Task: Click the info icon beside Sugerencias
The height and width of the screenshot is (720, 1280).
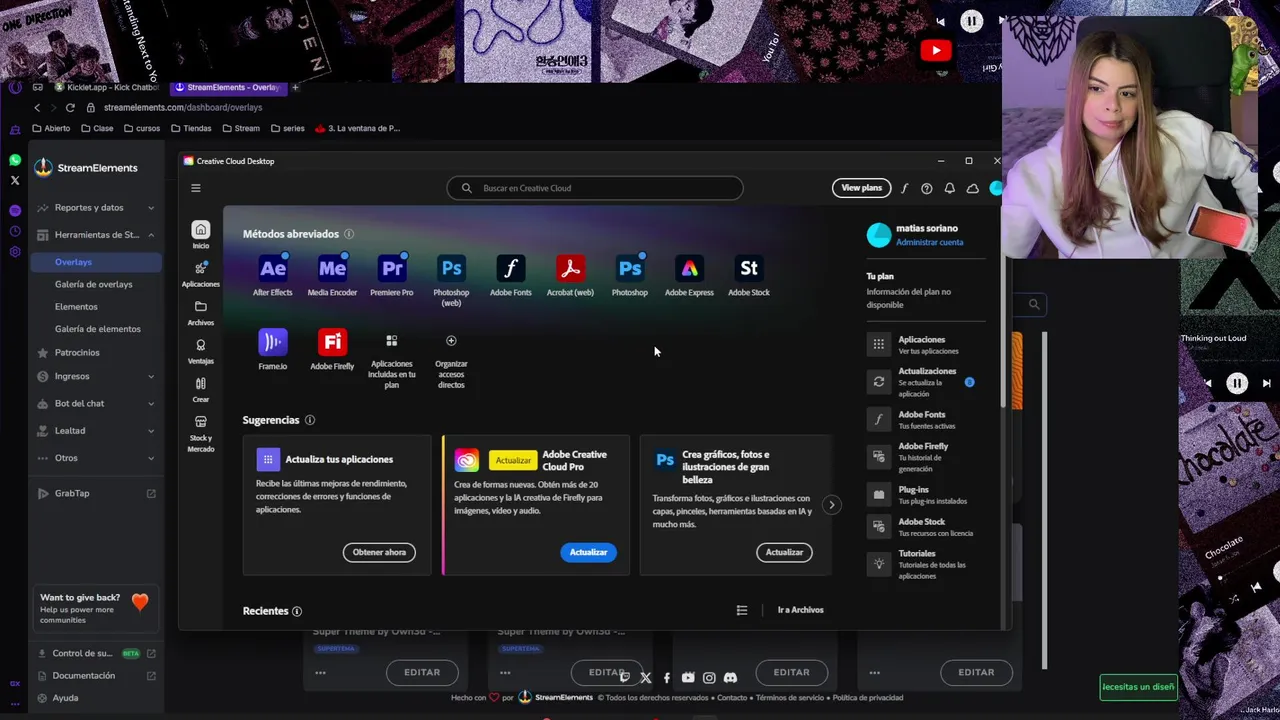Action: coord(310,420)
